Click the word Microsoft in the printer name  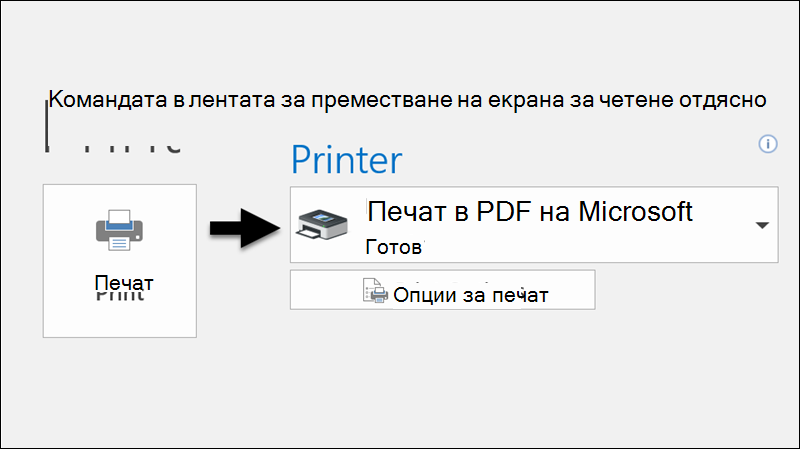coord(635,211)
